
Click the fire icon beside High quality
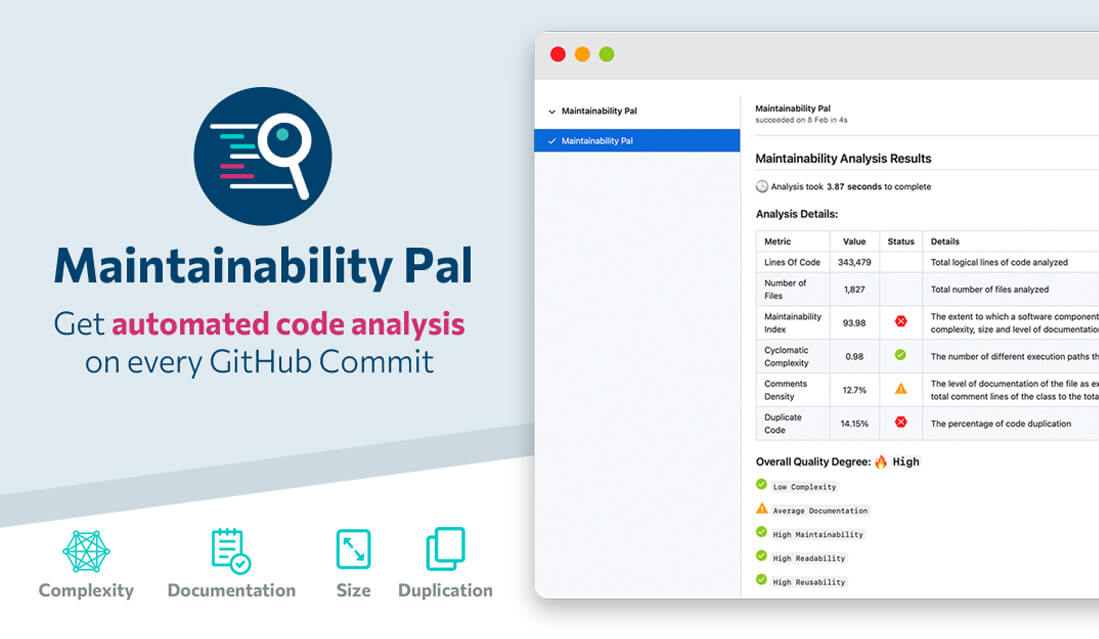pos(881,461)
